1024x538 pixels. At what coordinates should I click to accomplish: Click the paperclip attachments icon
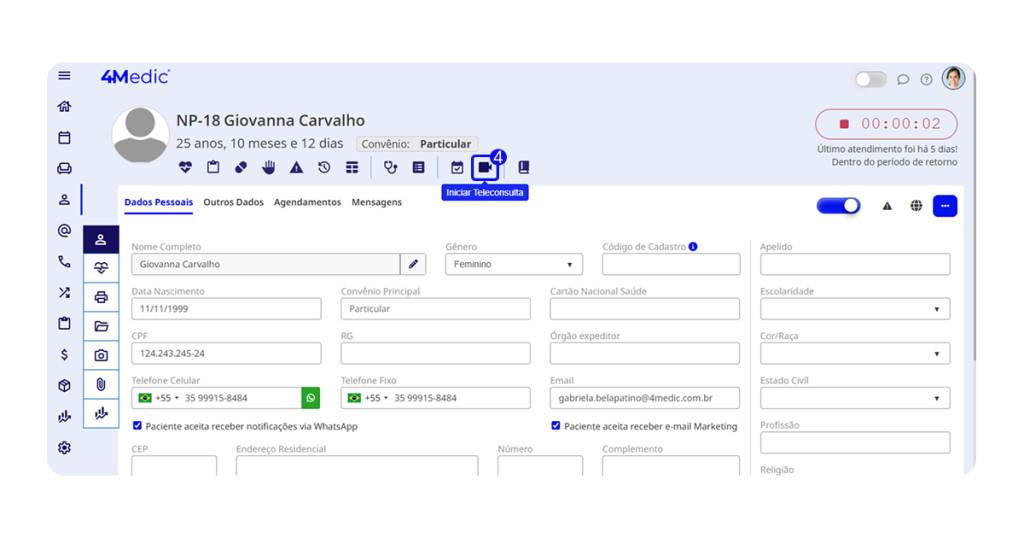point(101,384)
